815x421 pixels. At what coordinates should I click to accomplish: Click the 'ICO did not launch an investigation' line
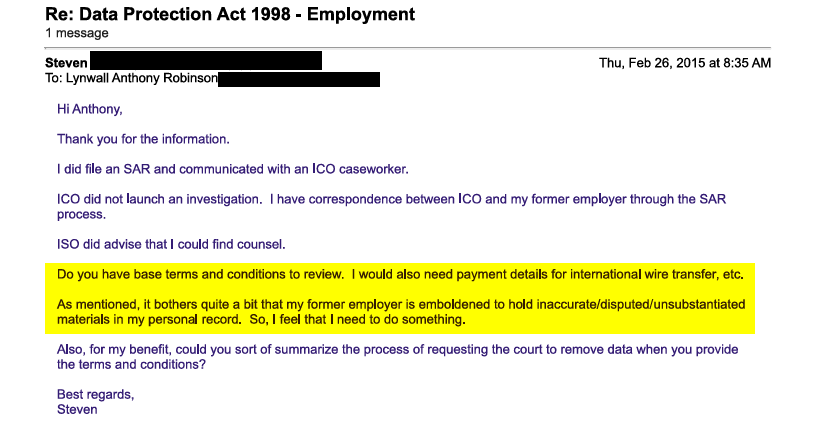click(x=391, y=200)
